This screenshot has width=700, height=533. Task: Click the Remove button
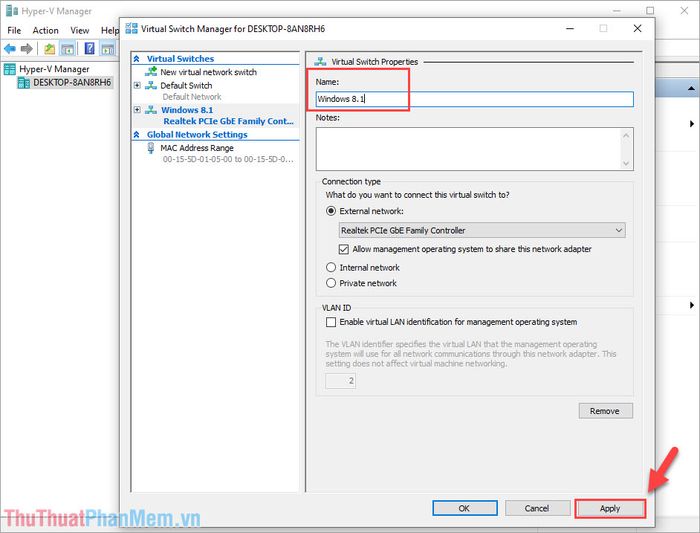pyautogui.click(x=605, y=411)
